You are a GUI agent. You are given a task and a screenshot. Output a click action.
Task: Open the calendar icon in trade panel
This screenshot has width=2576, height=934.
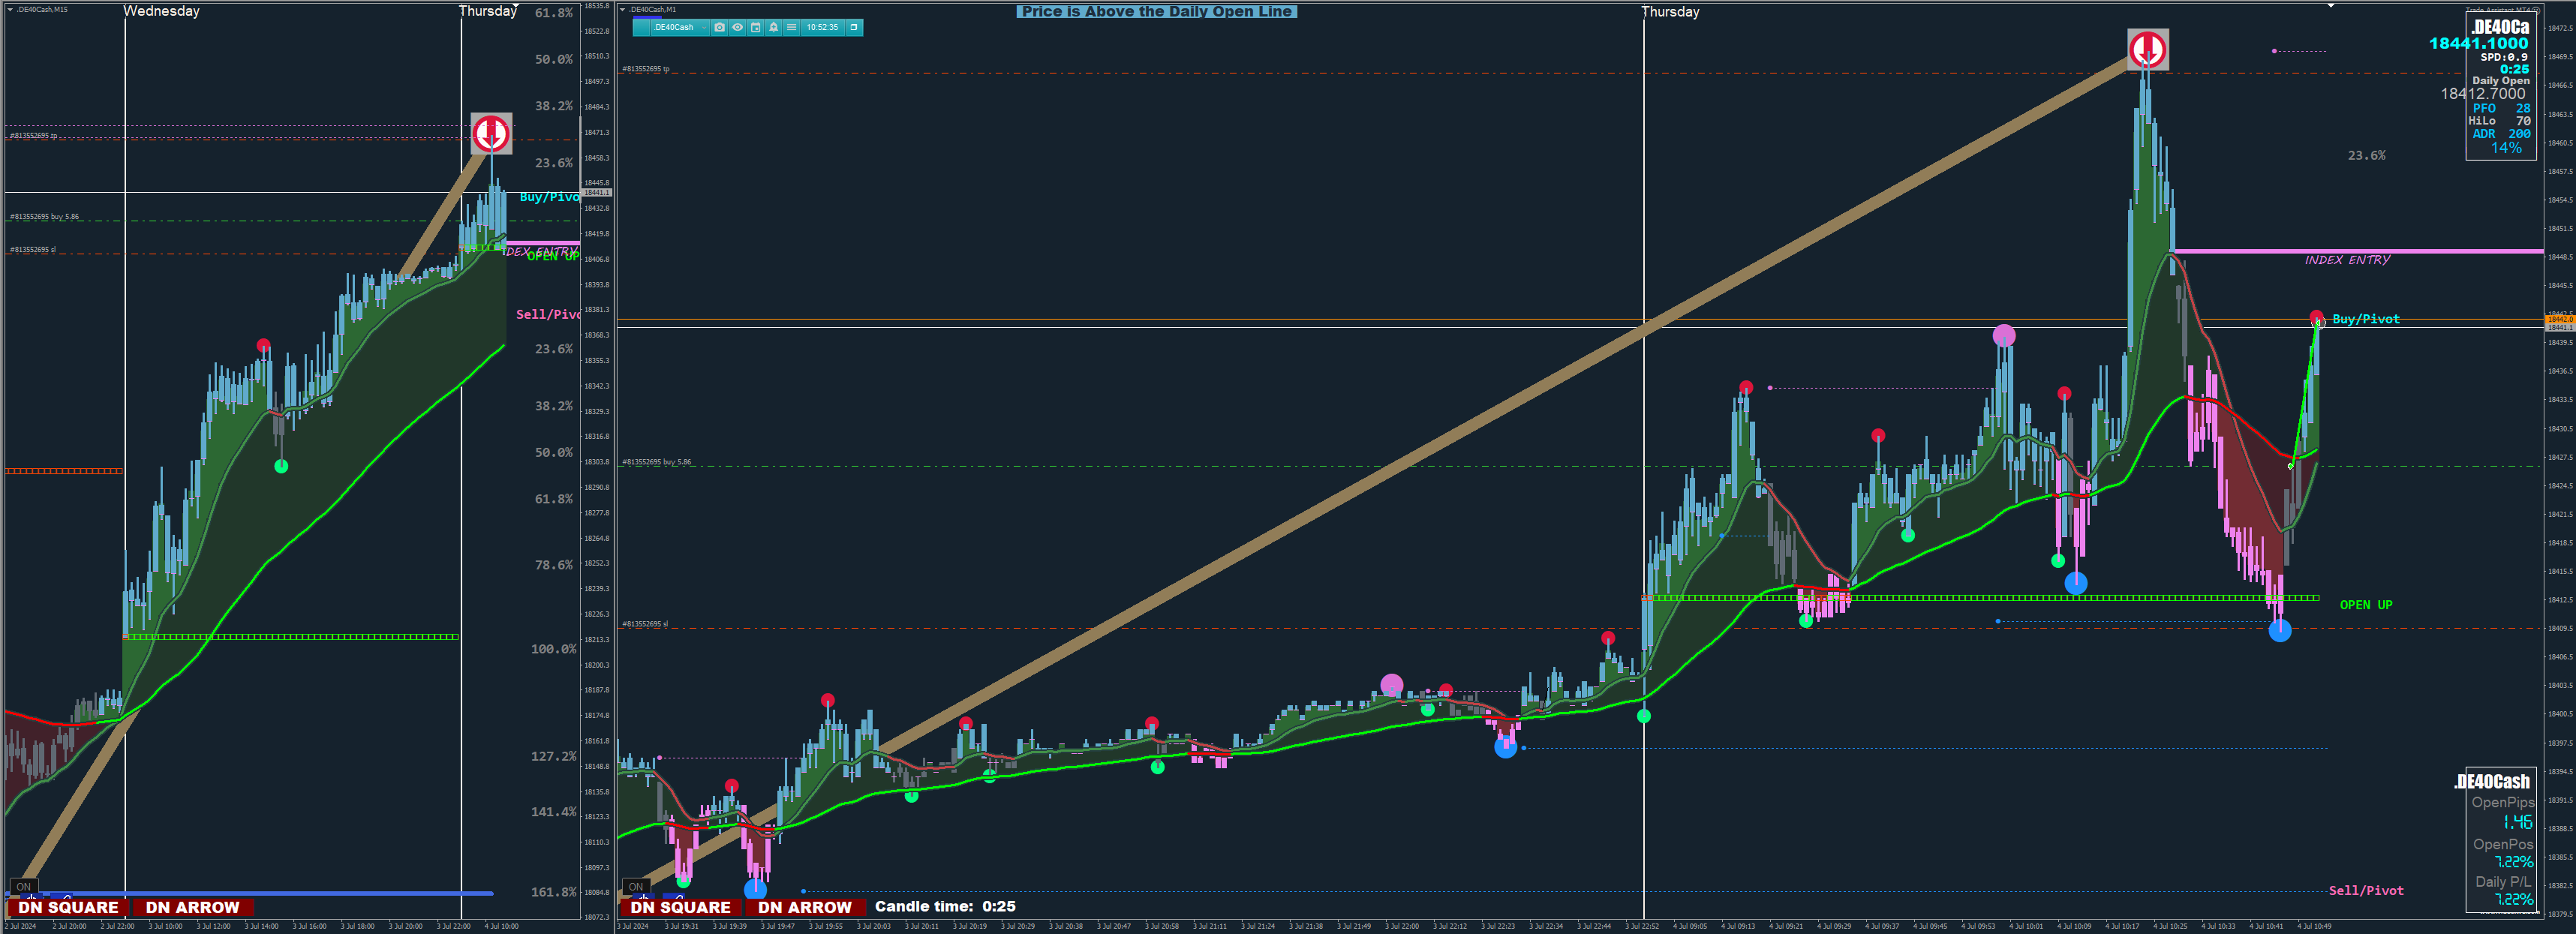click(x=756, y=27)
